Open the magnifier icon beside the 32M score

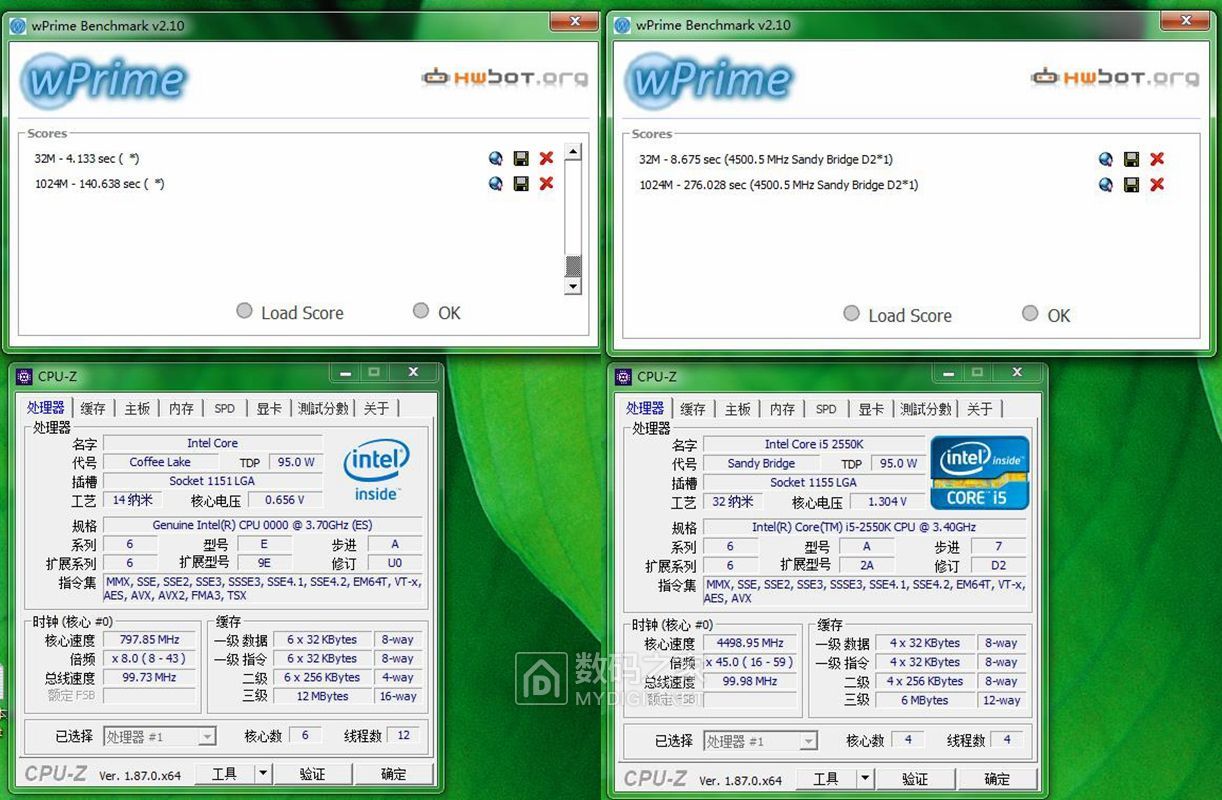pyautogui.click(x=495, y=158)
